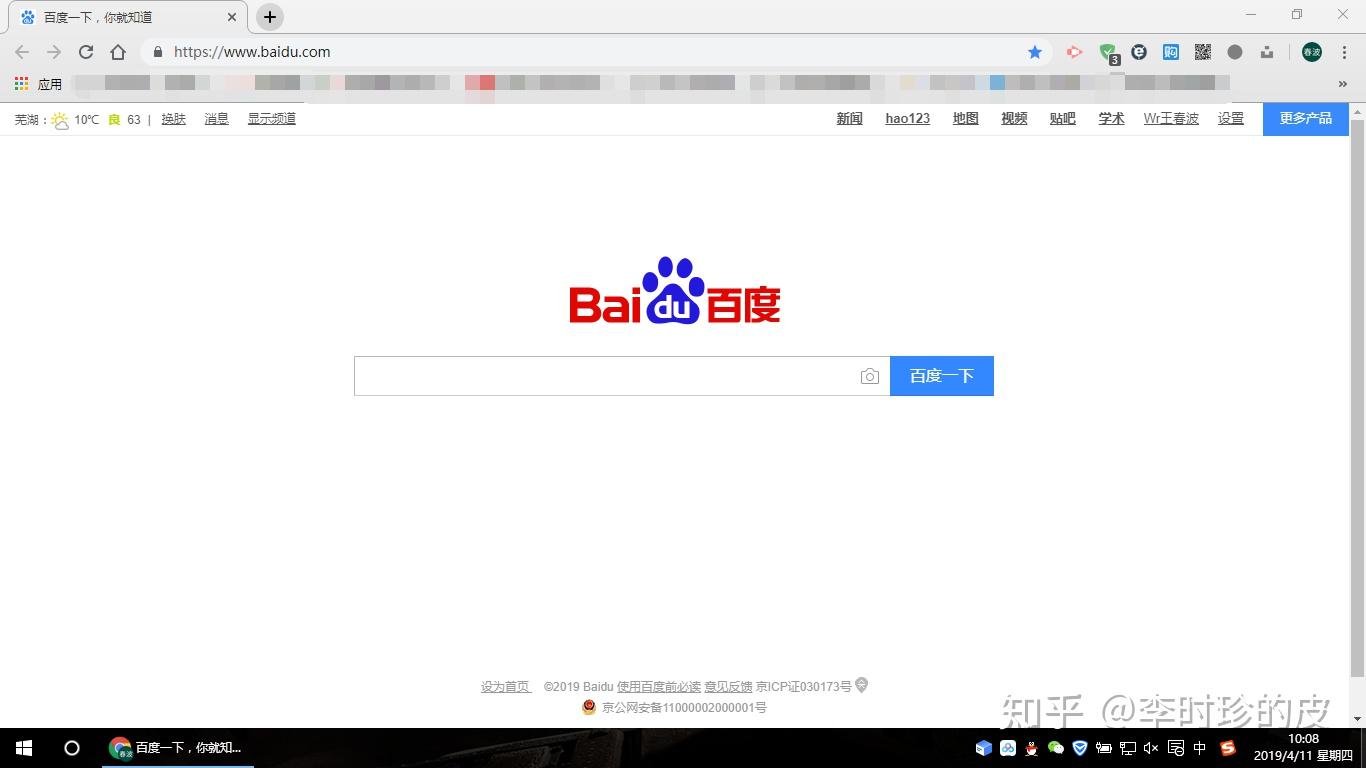Click the 更多产品 button

click(1306, 119)
